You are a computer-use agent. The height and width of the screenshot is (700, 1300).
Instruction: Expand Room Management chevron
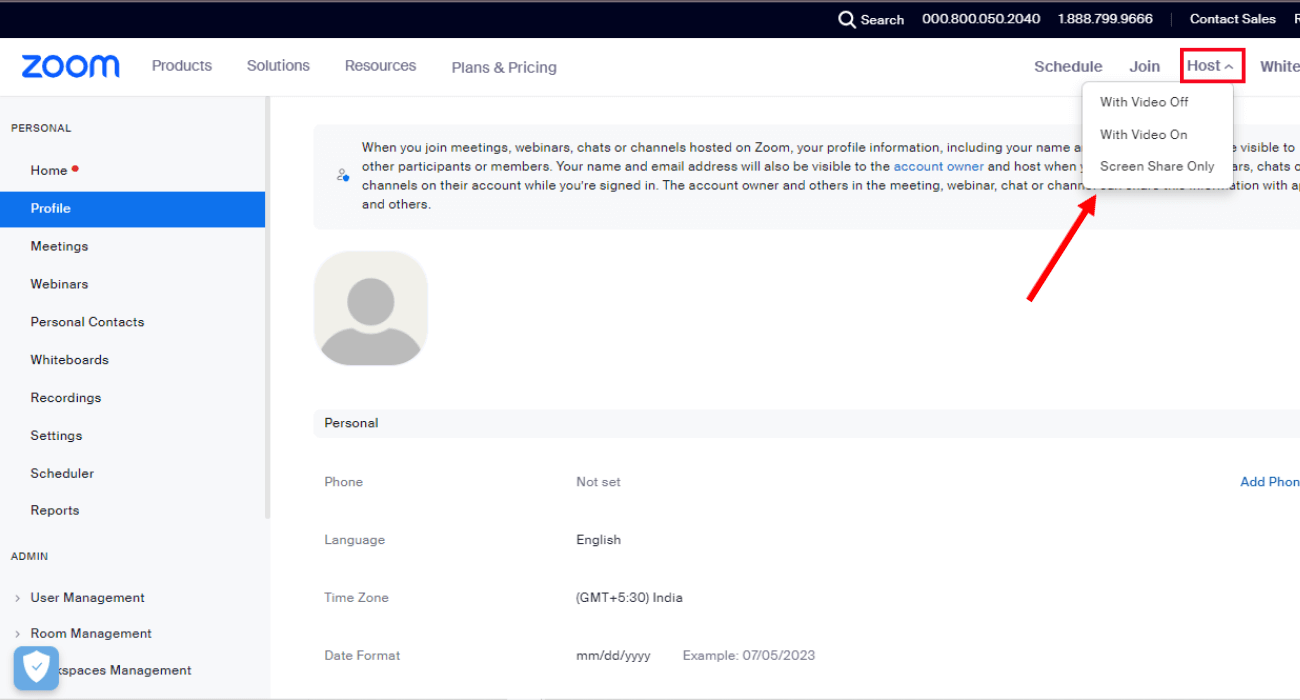pos(17,634)
